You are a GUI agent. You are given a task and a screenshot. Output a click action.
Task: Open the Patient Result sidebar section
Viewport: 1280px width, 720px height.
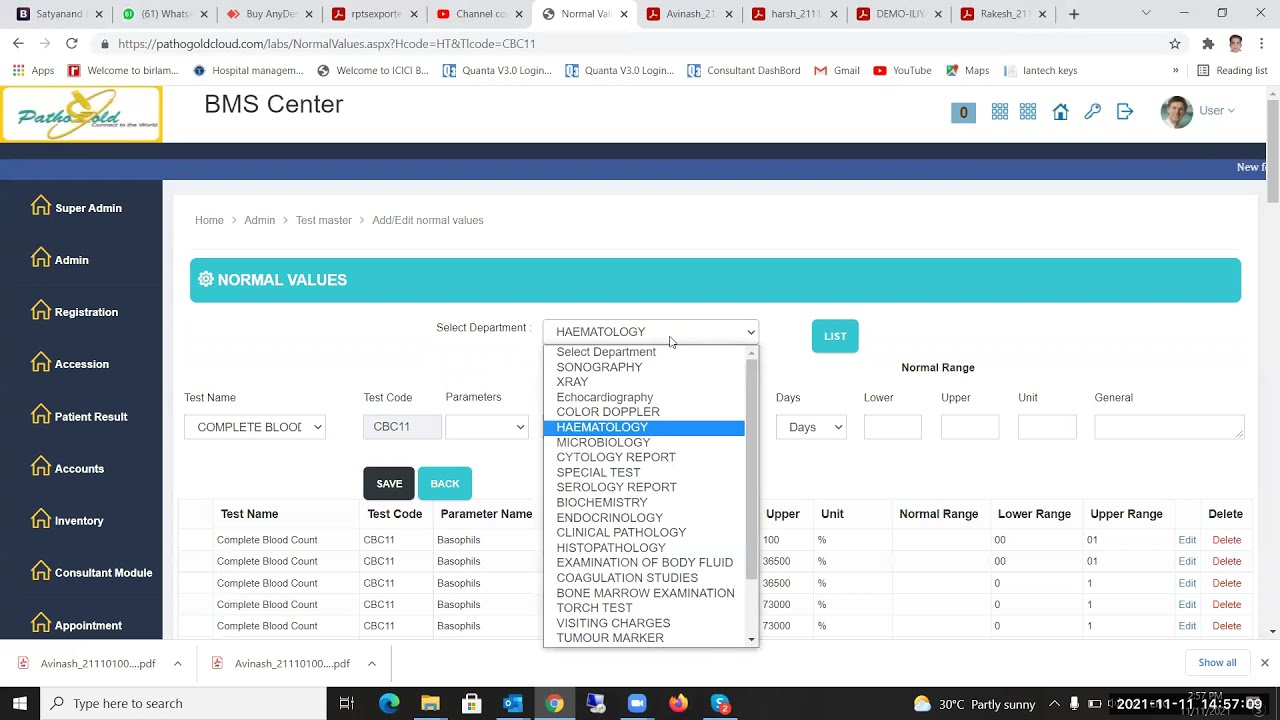[x=79, y=416]
